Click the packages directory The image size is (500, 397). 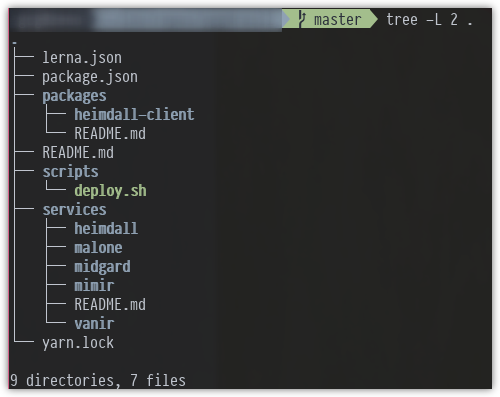[74, 96]
